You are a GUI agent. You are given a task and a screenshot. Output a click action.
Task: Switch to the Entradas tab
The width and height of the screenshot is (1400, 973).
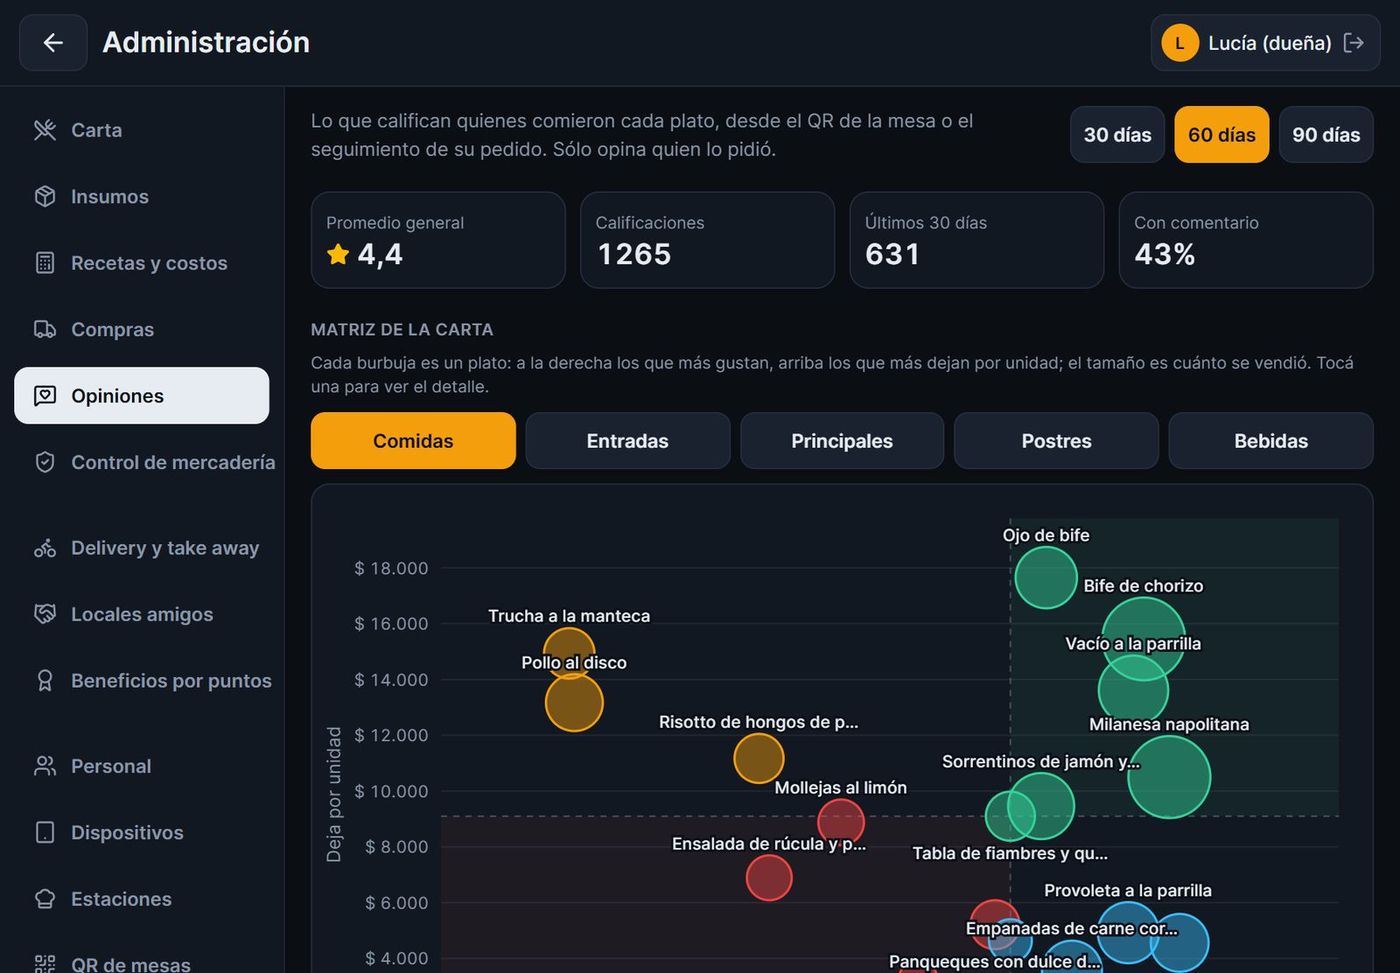(627, 441)
